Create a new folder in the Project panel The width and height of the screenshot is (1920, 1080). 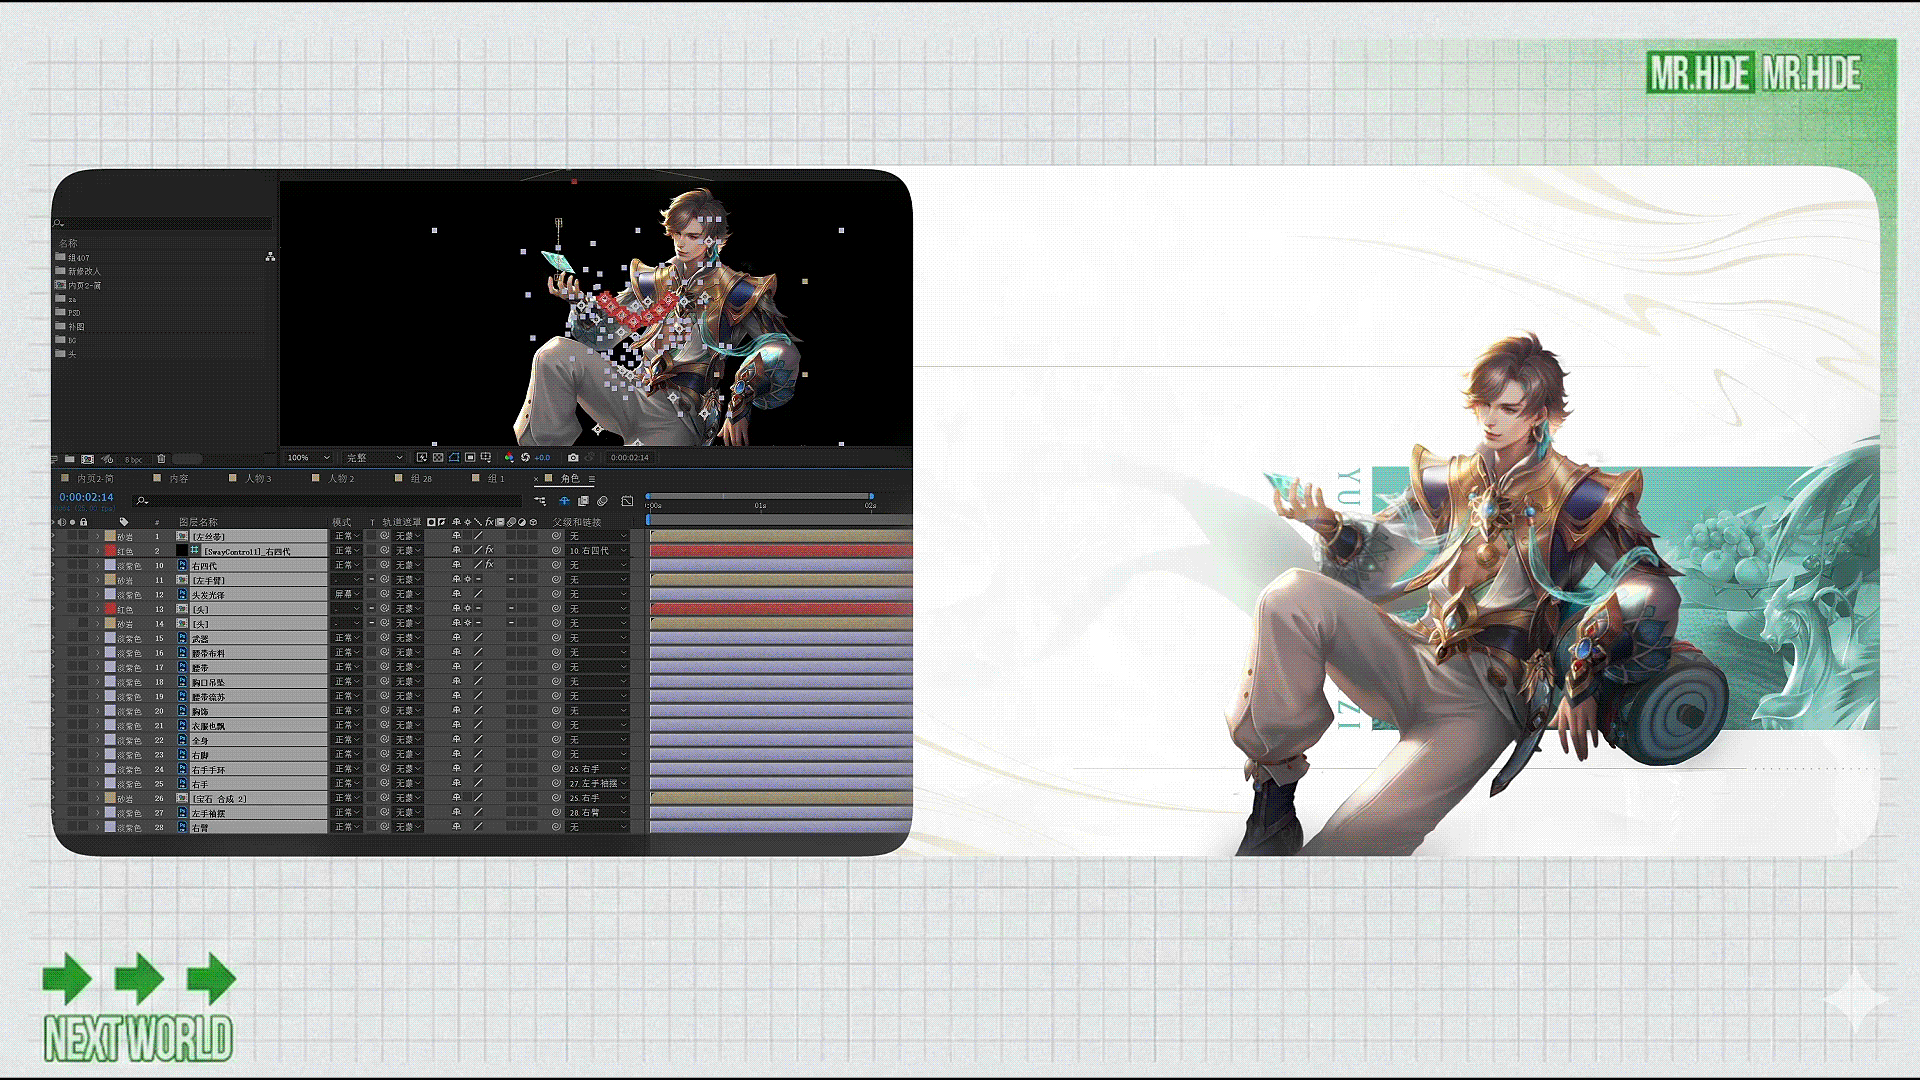point(70,459)
